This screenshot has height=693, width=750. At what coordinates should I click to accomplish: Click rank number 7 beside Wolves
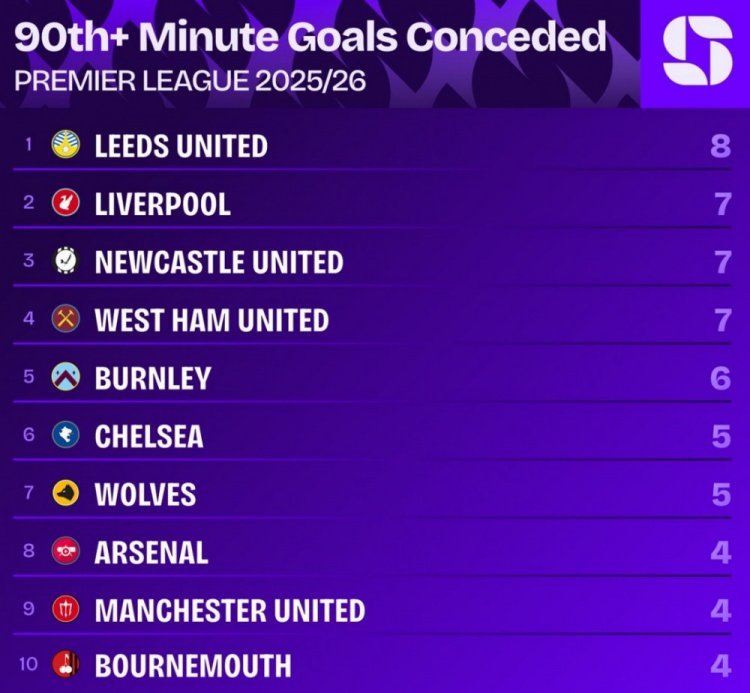(29, 493)
